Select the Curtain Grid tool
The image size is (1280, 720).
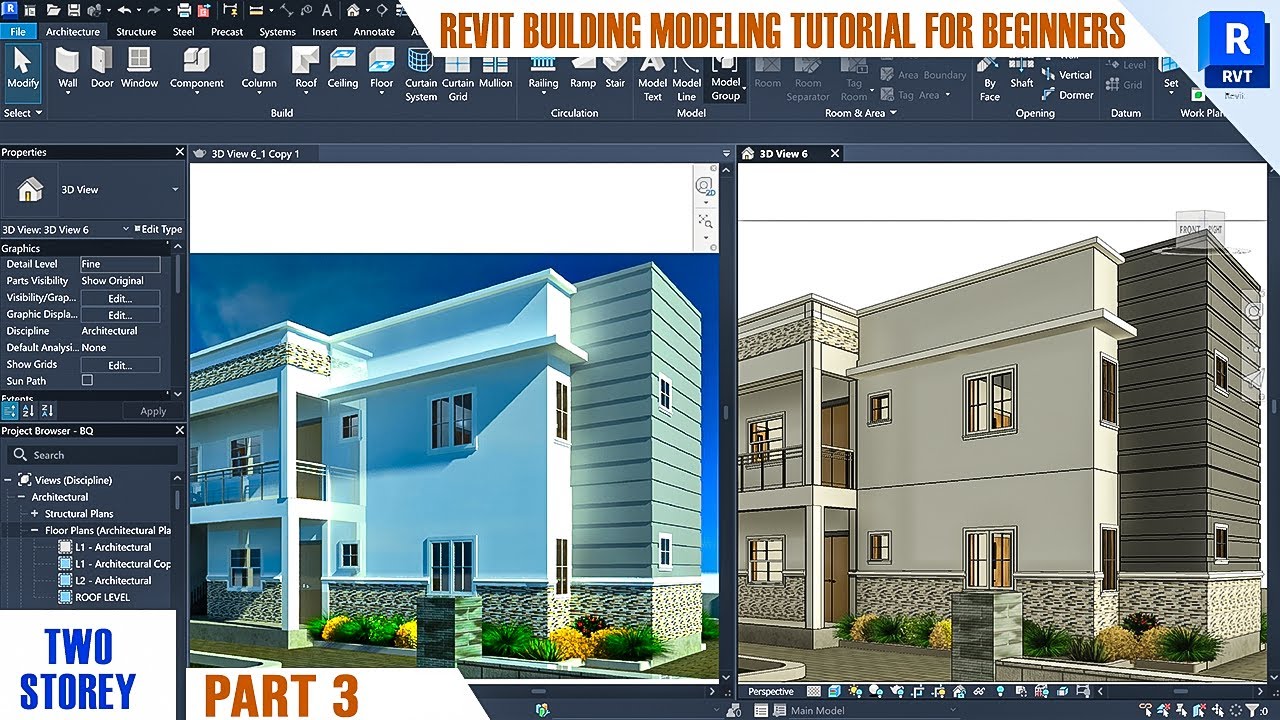(x=458, y=75)
